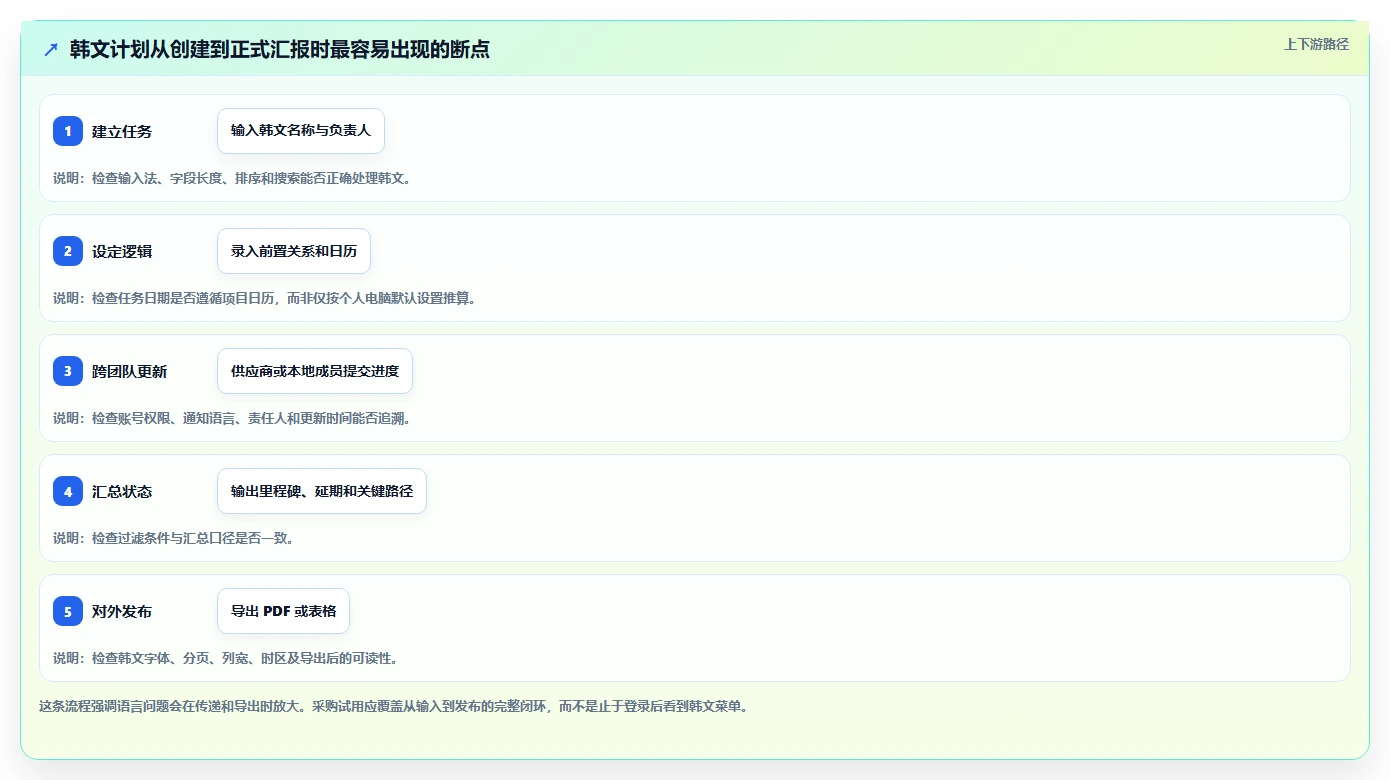
Task: Click step number 3 badge for 跨团队更新
Action: tap(68, 371)
